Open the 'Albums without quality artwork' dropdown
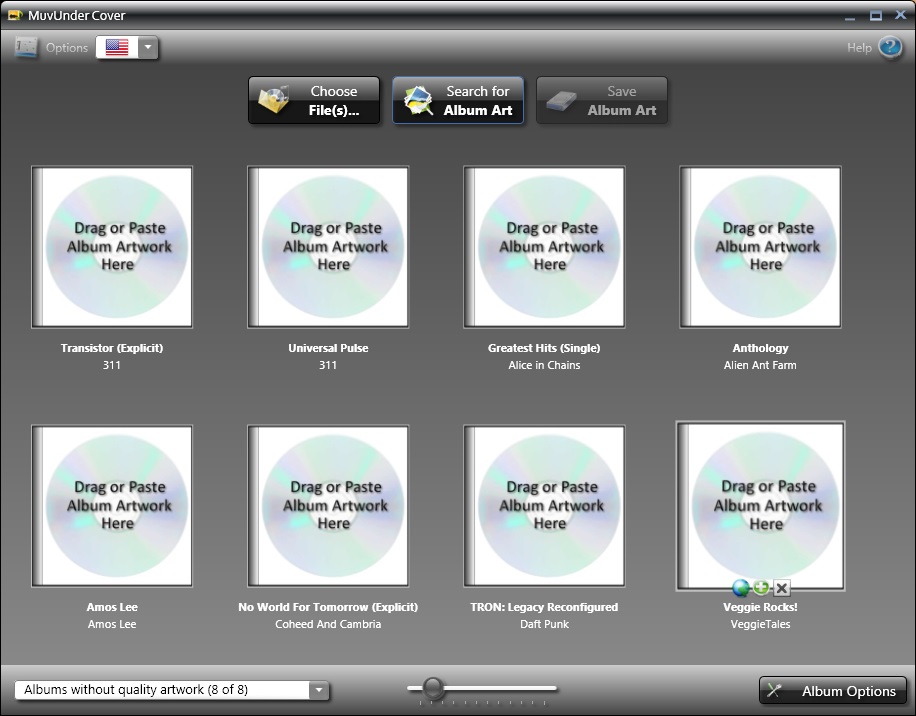The width and height of the screenshot is (916, 716). (171, 690)
